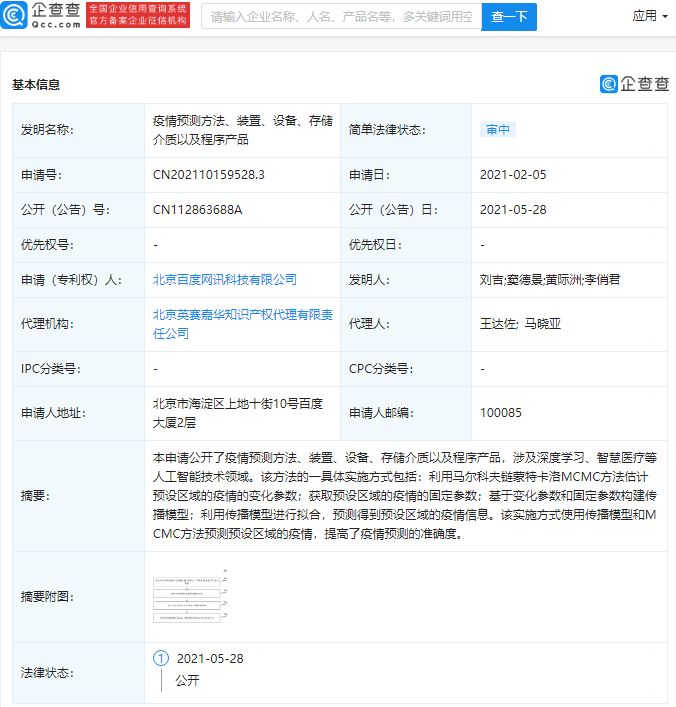Focus the company name search field

click(341, 17)
